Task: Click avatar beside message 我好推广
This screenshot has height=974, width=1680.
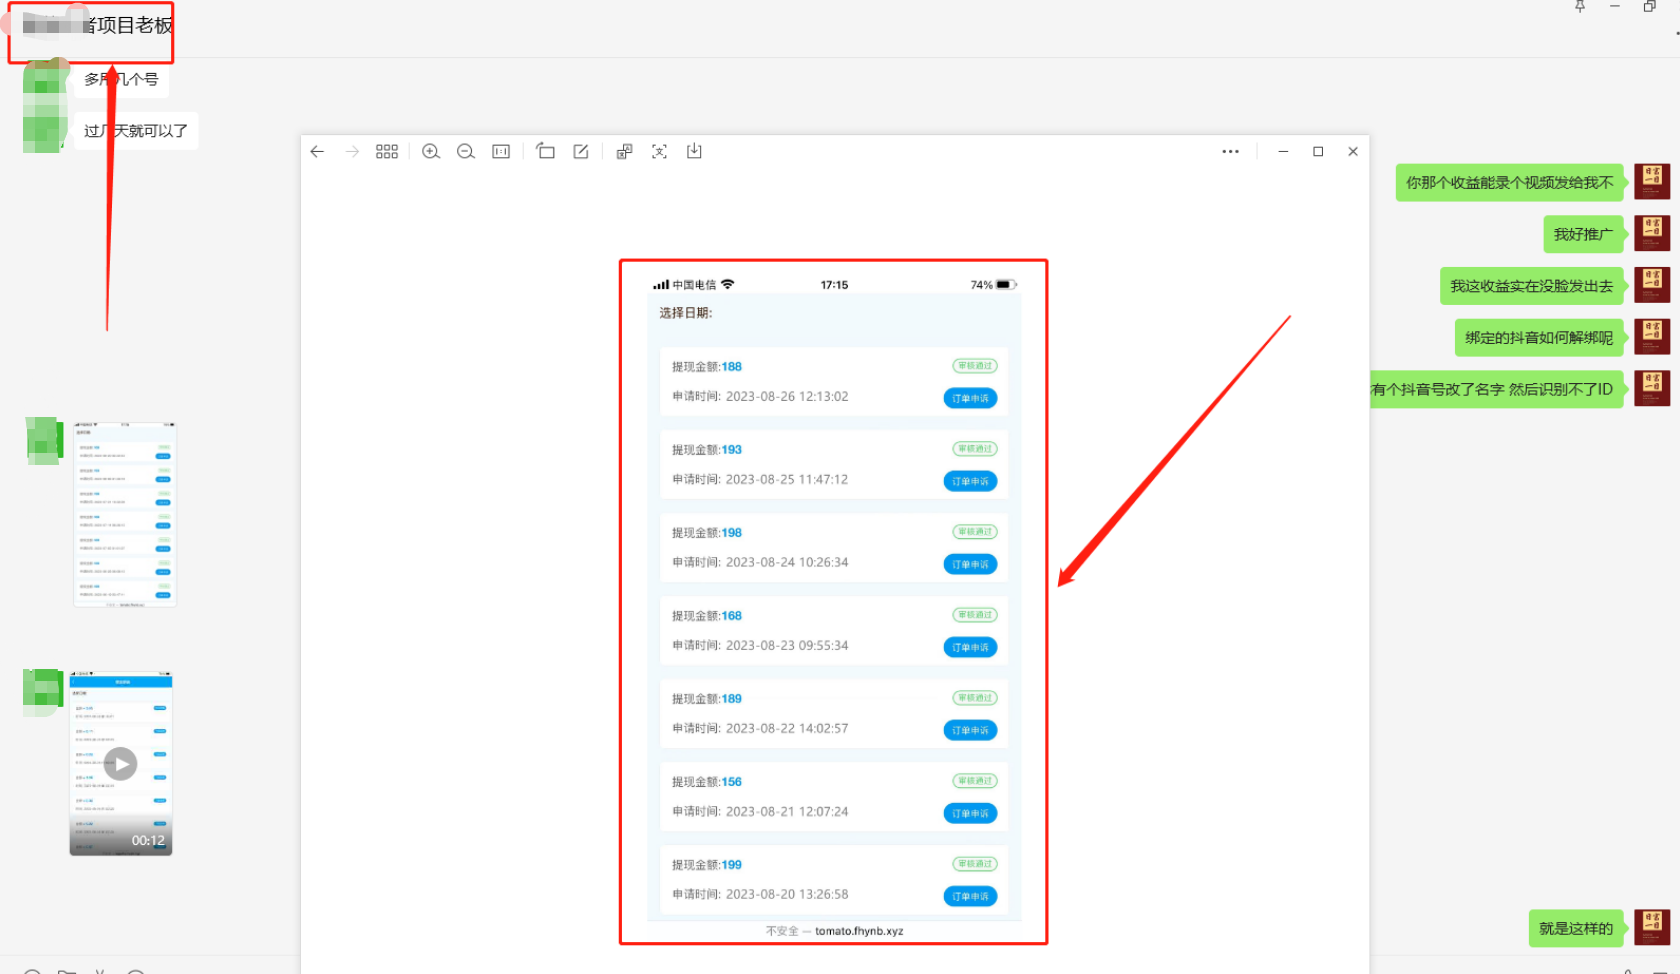Action: [1652, 234]
